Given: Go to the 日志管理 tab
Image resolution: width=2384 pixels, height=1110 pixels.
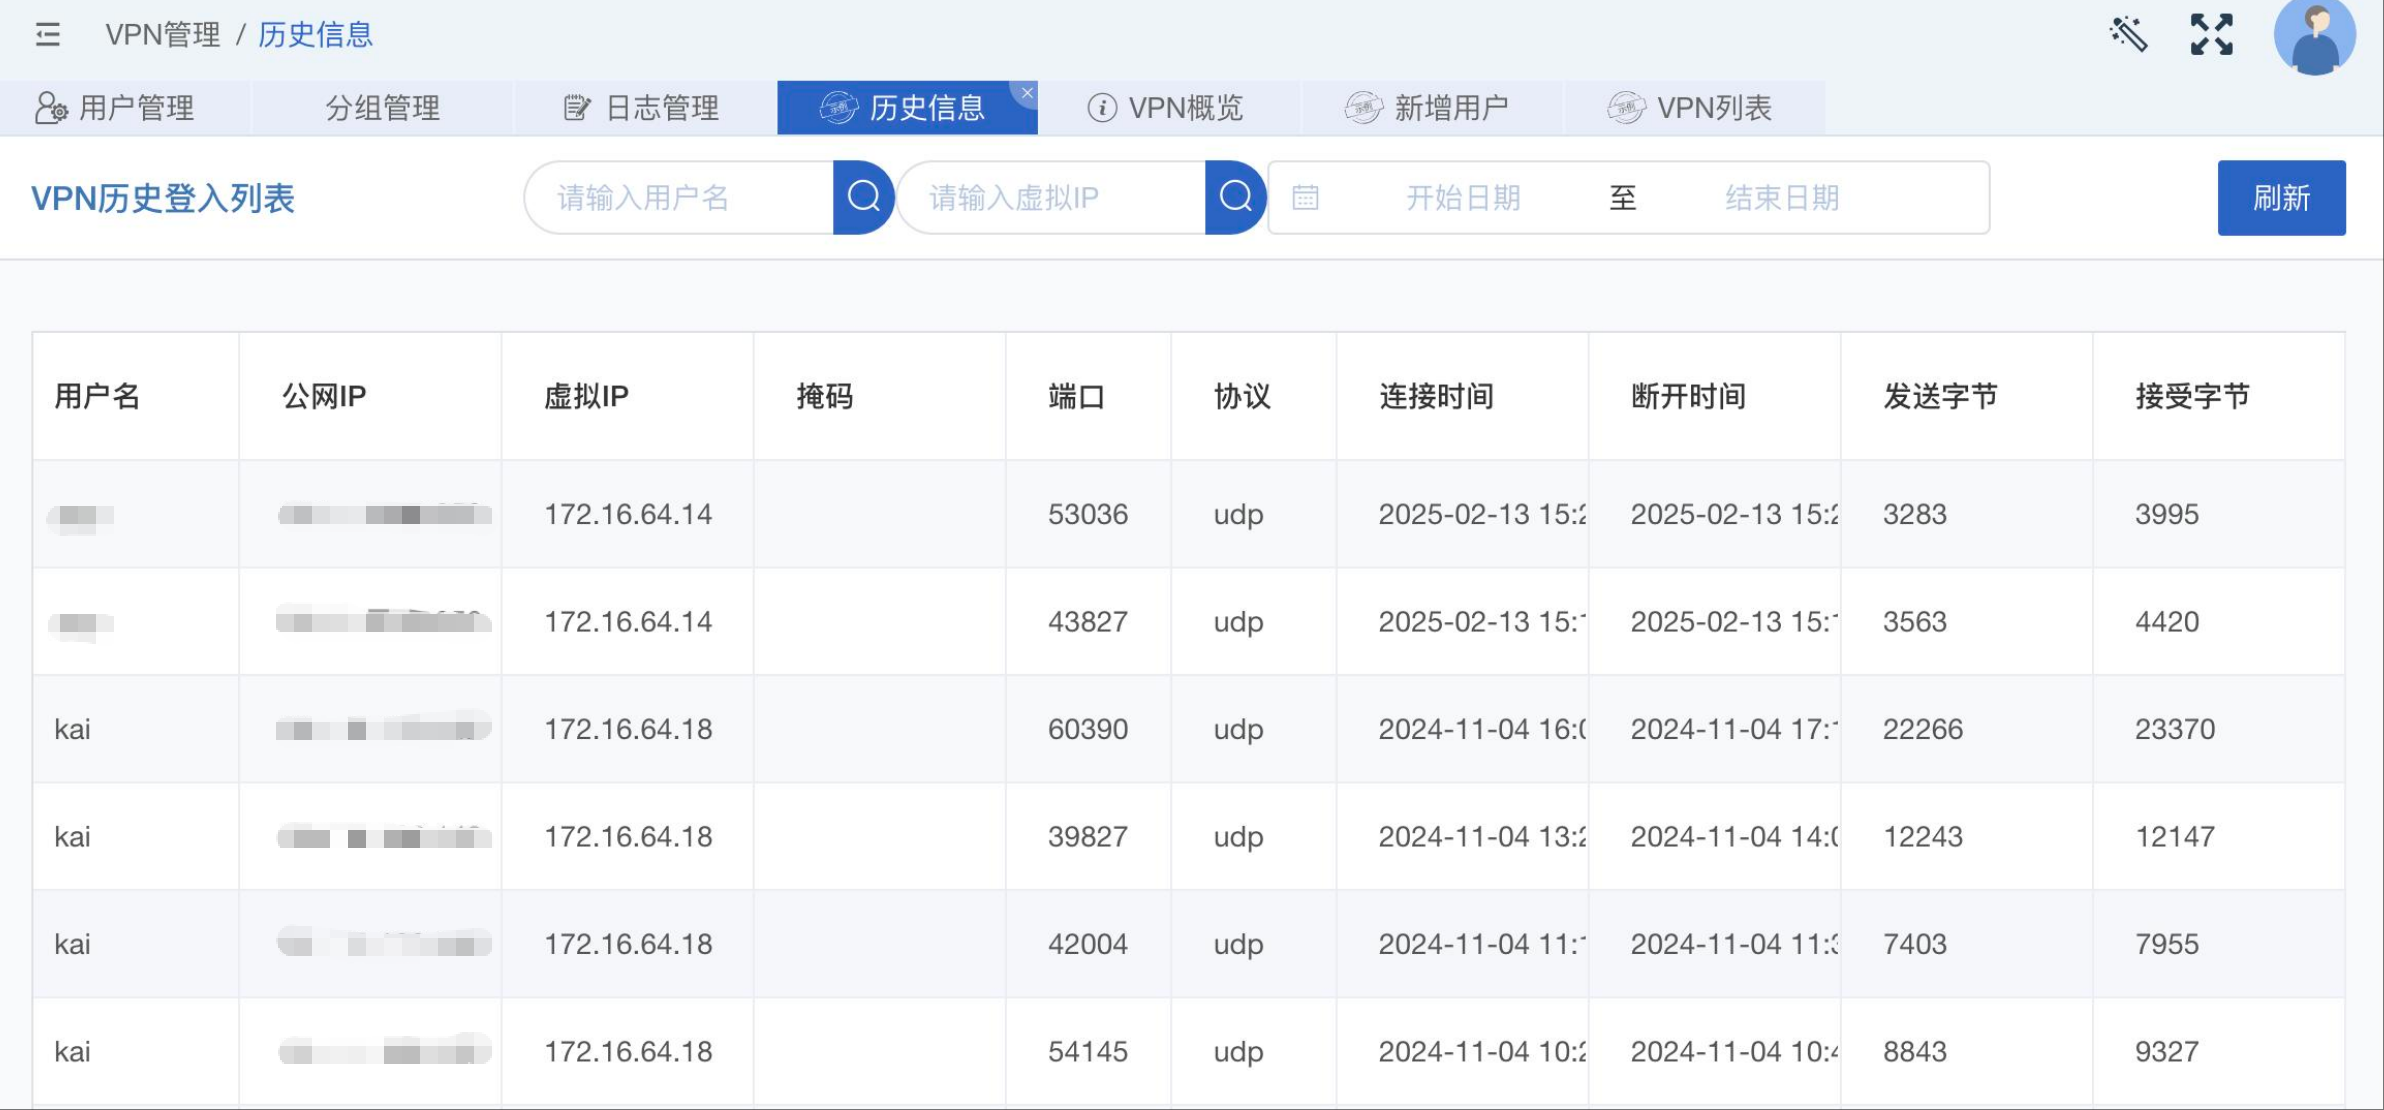Looking at the screenshot, I should point(642,108).
